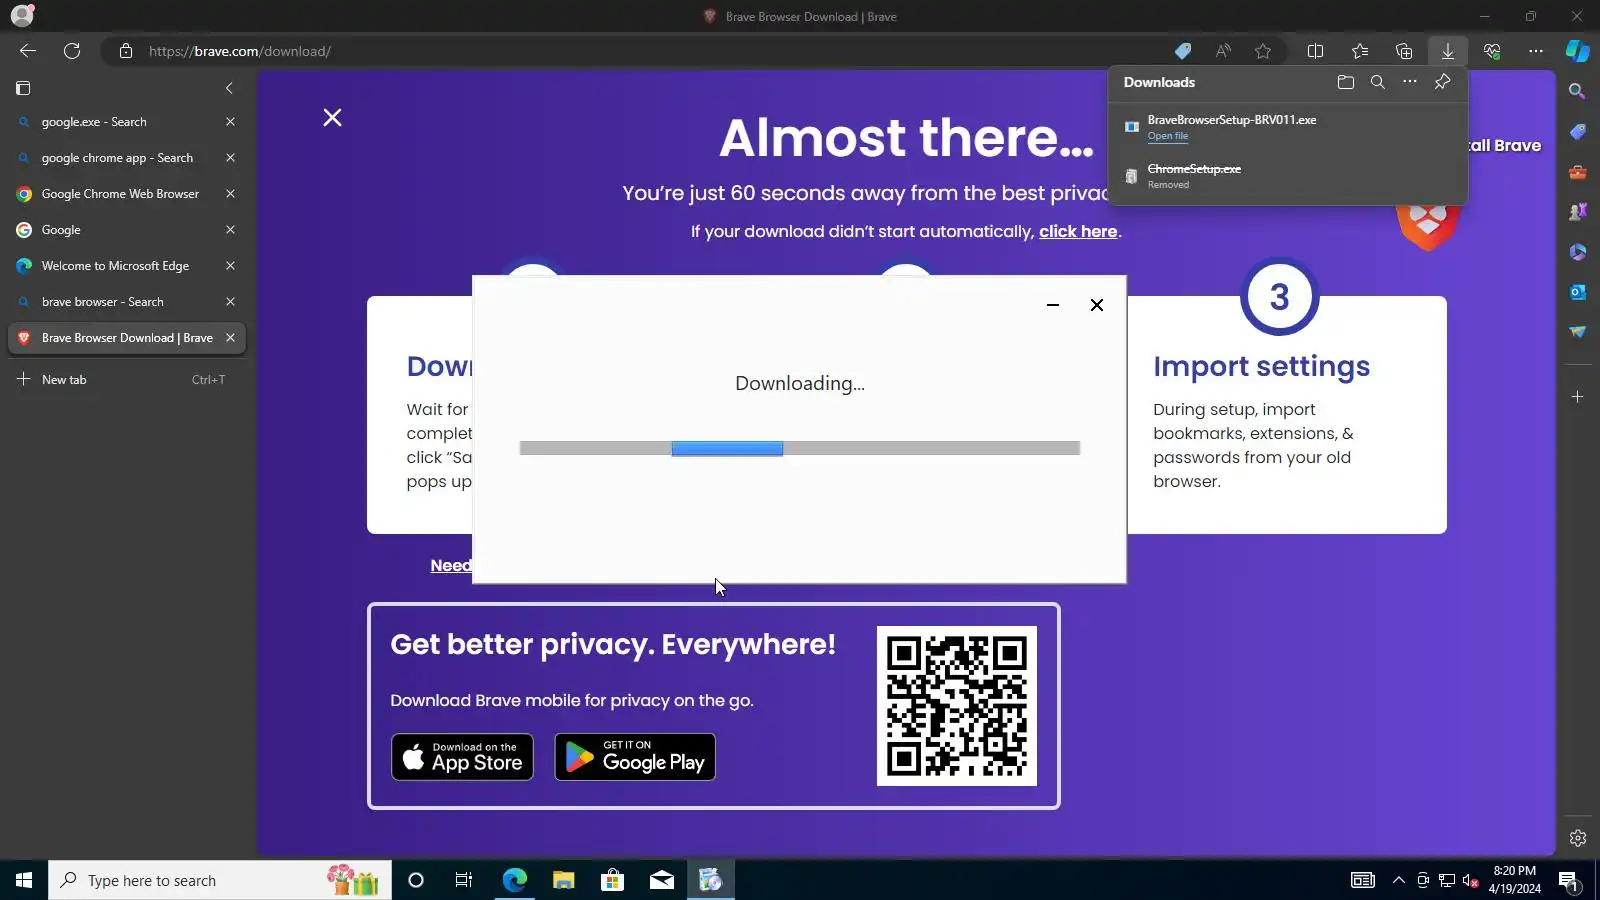Close the Welcome to Microsoft Edge tab
Image resolution: width=1600 pixels, height=900 pixels.
230,266
